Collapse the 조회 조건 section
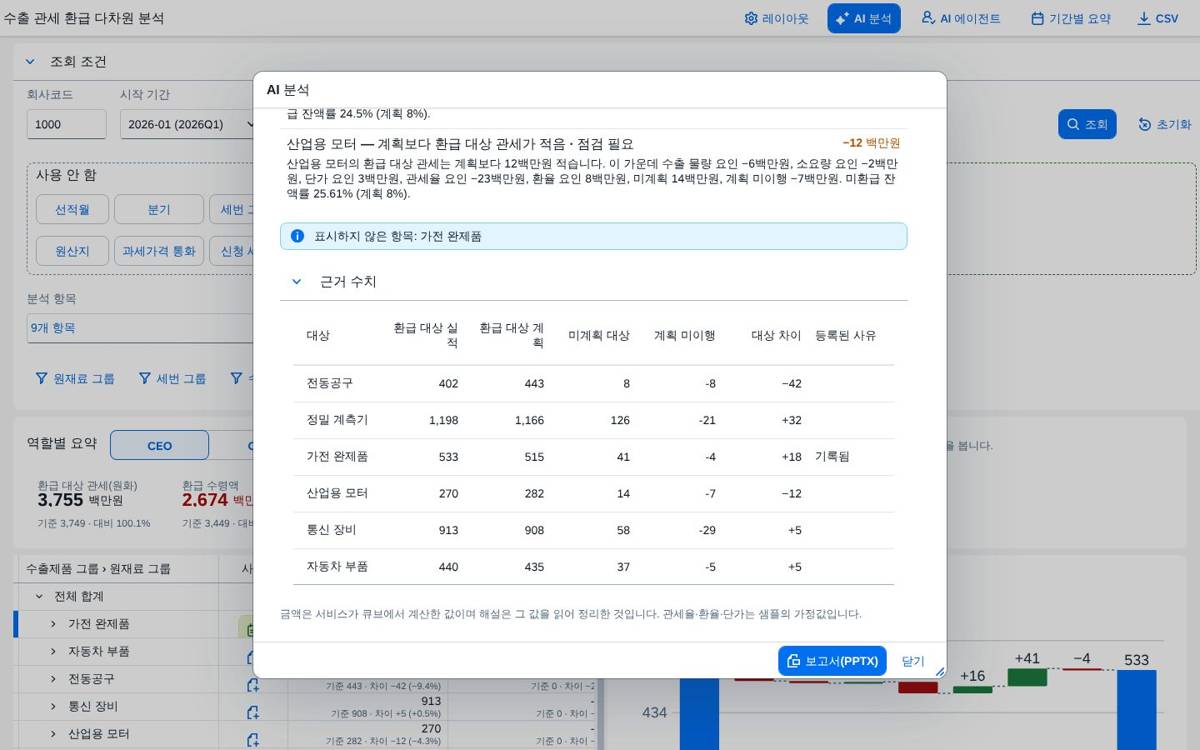This screenshot has width=1200, height=750. pos(30,62)
